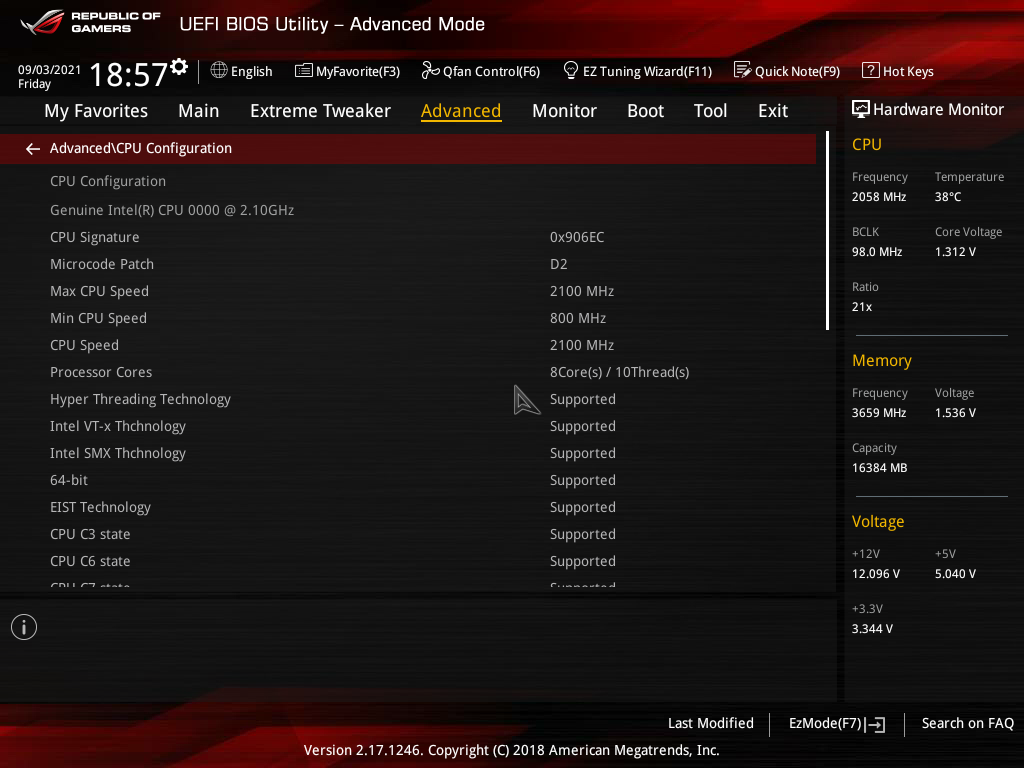Click the 98.0 MHz BCLK value

point(876,251)
